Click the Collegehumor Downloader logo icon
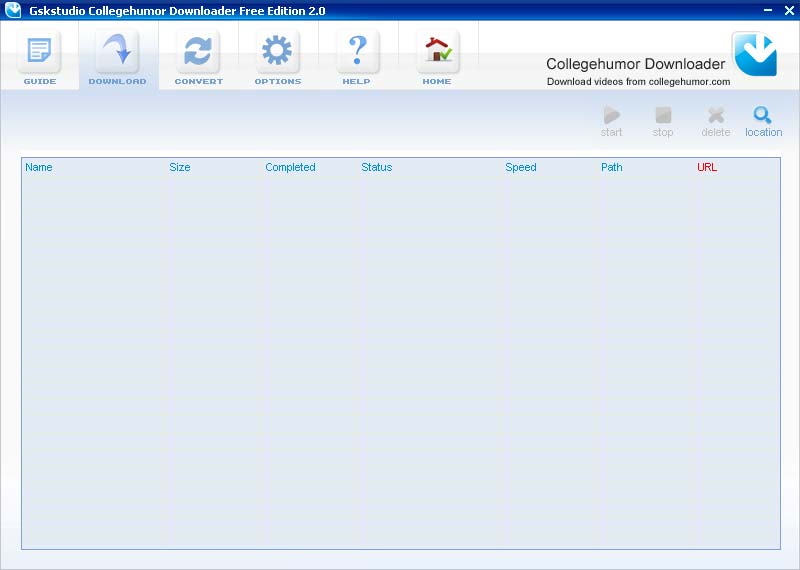The height and width of the screenshot is (570, 800). point(755,54)
